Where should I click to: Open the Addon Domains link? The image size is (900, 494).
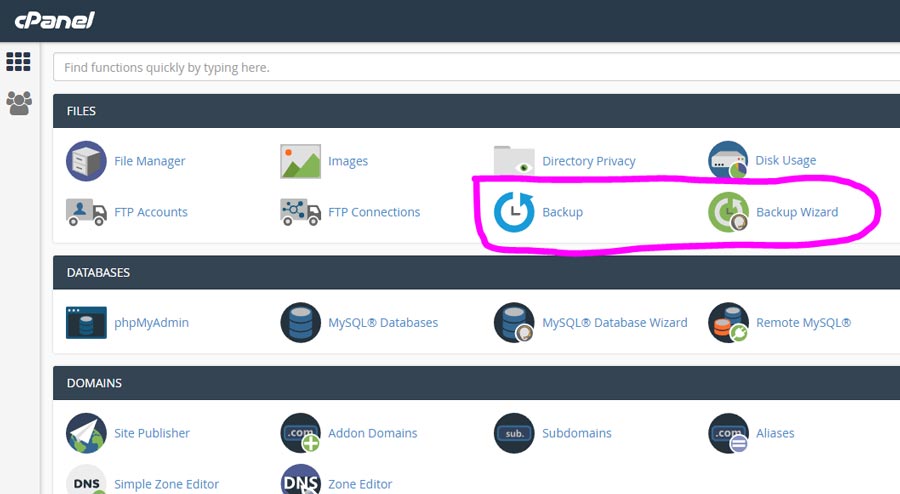[x=373, y=433]
